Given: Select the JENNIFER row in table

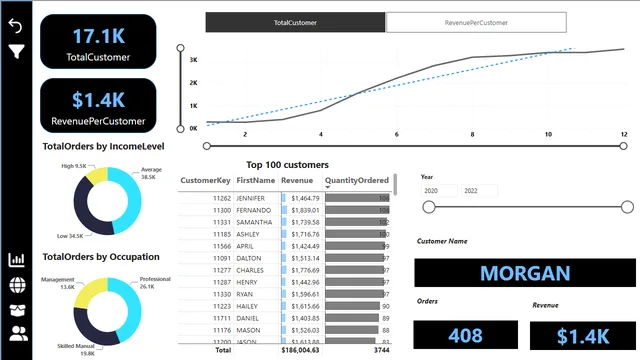Looking at the screenshot, I should [x=284, y=198].
